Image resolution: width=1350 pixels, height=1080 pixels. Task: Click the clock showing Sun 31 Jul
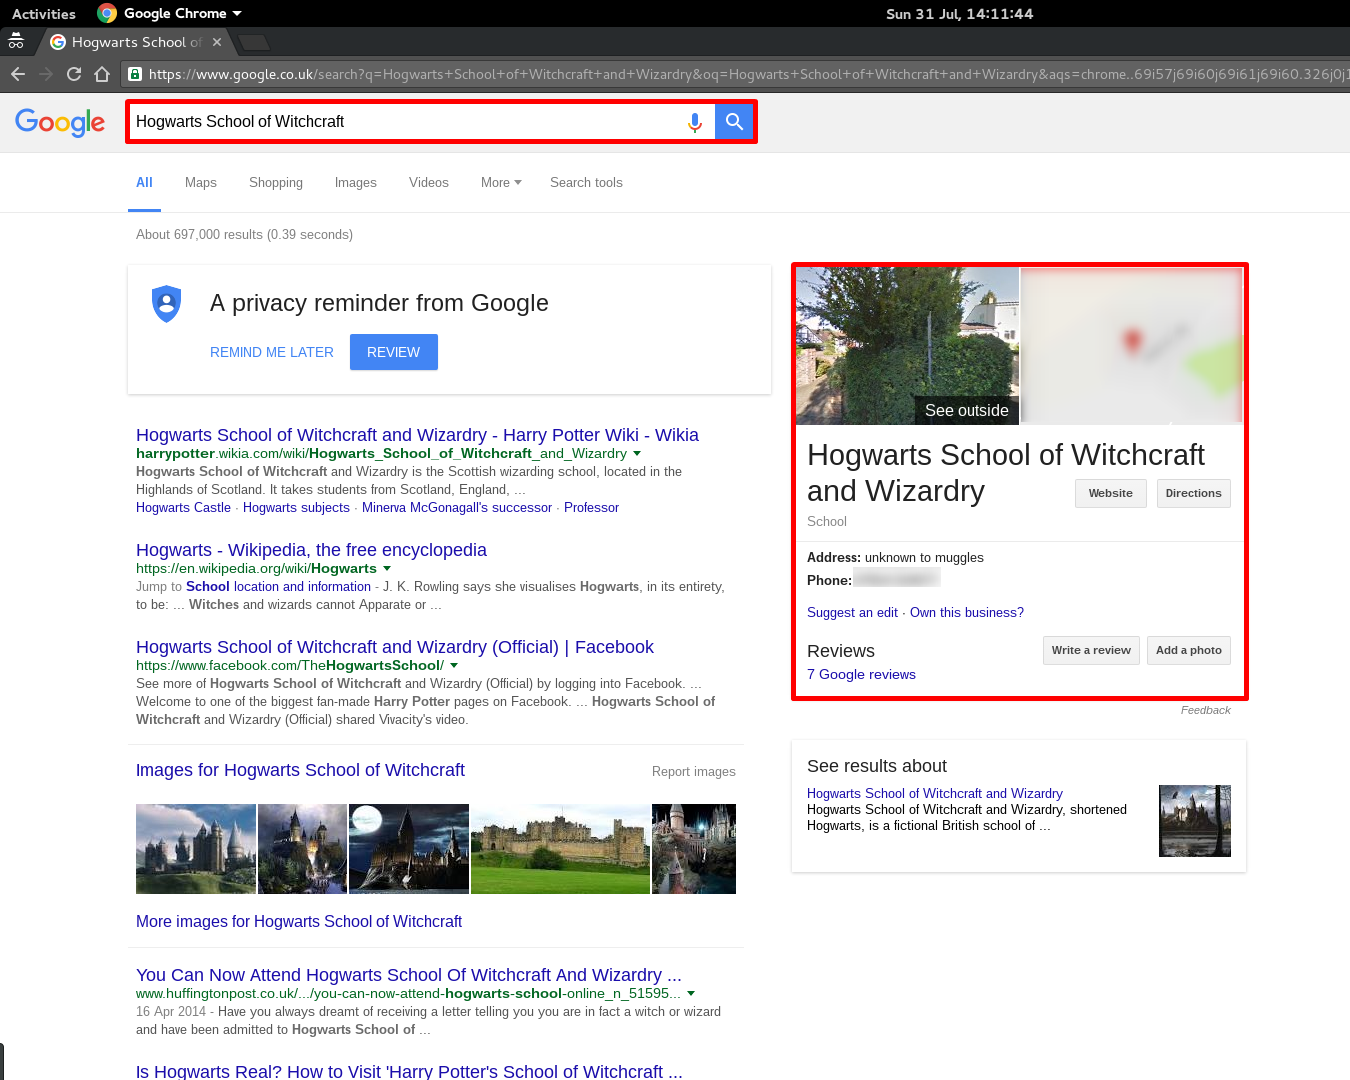tap(960, 14)
